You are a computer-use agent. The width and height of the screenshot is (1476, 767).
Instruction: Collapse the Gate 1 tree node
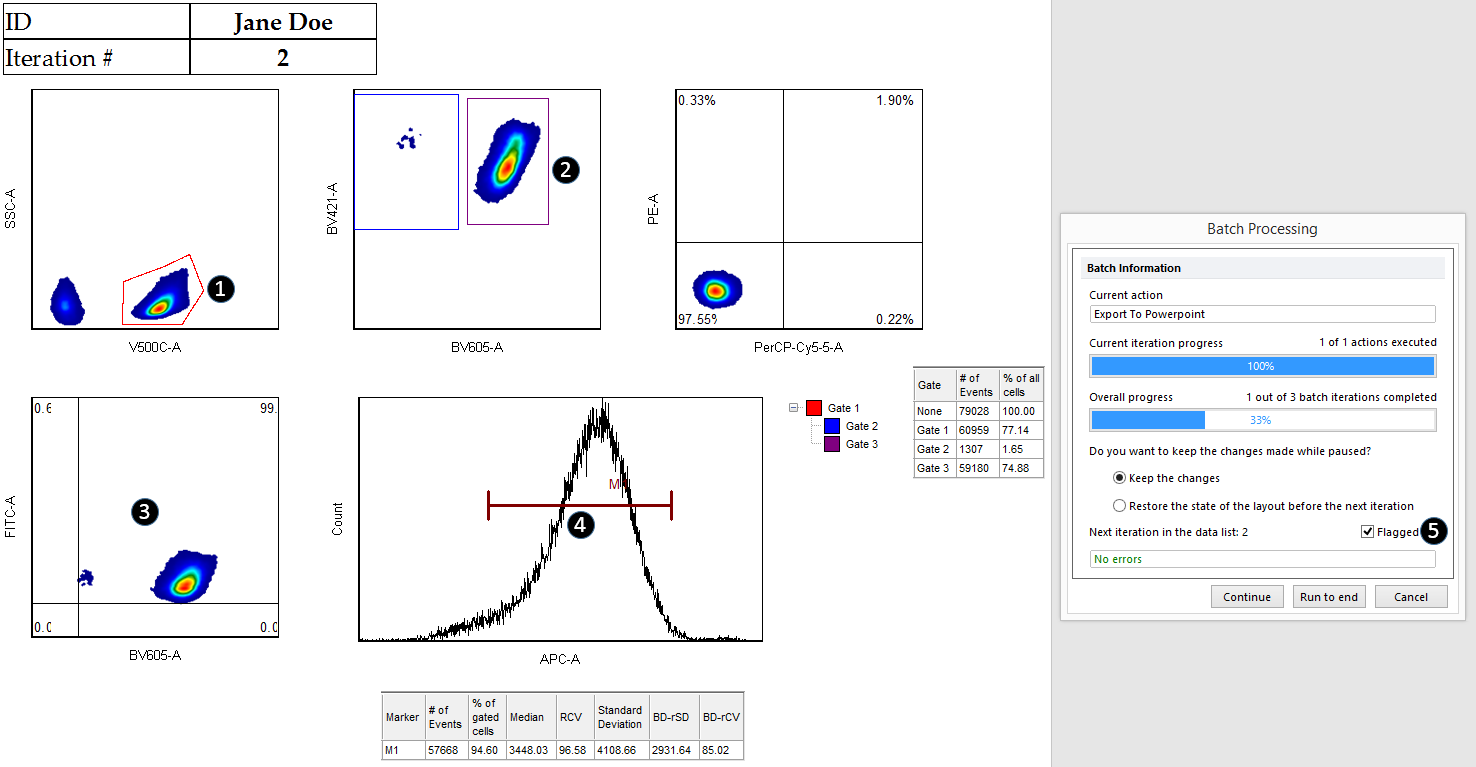[x=794, y=408]
